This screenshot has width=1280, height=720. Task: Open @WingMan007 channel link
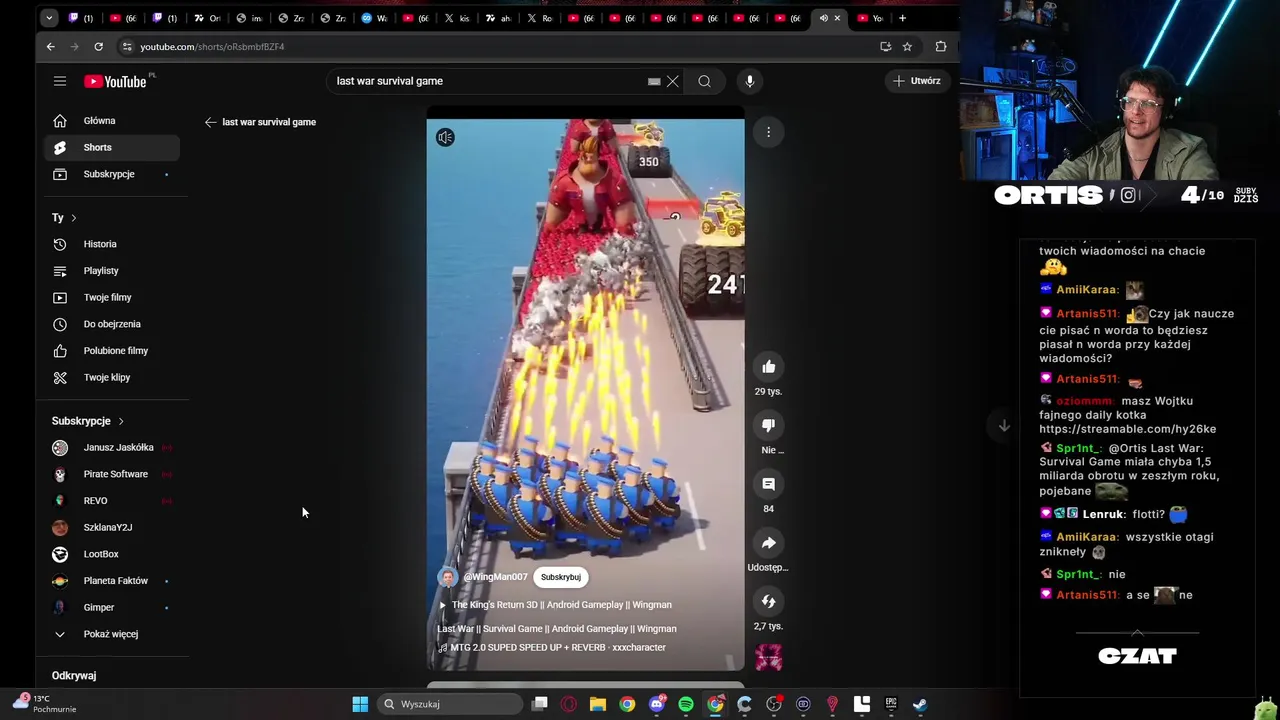[495, 577]
